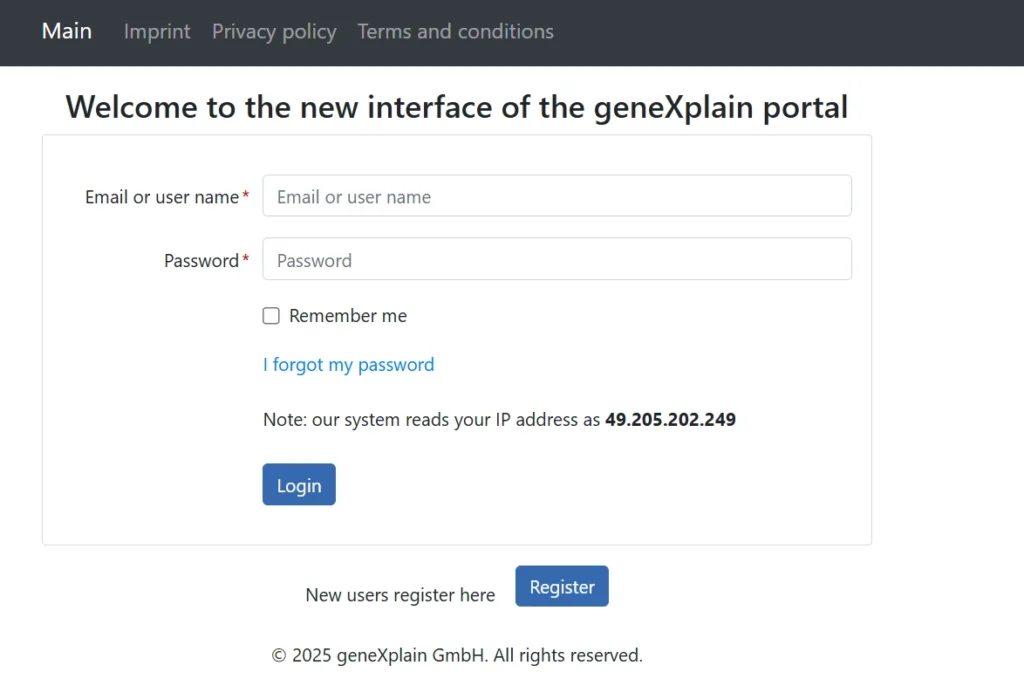Follow the "I forgot my password" link
Screen dimensions: 1024x679
[x=348, y=365]
